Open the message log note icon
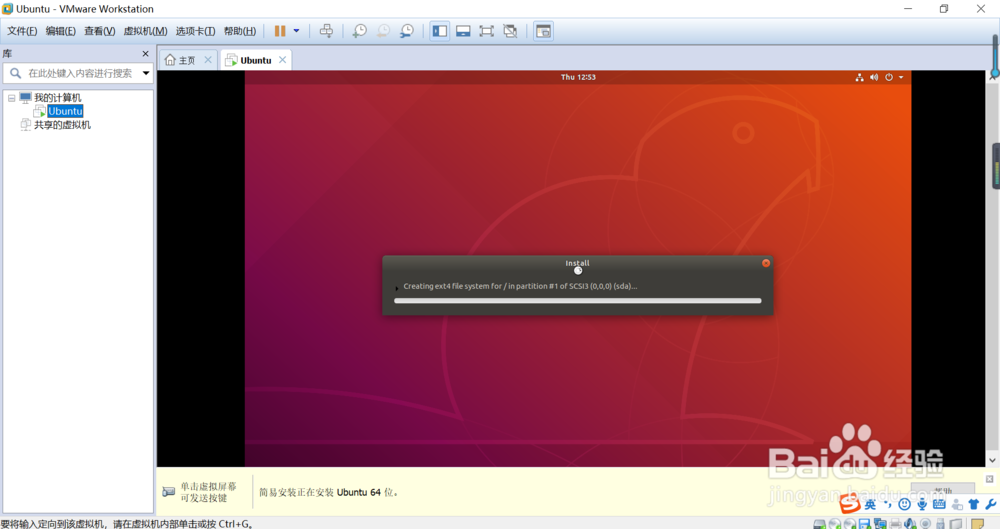Image resolution: width=1000 pixels, height=529 pixels. [x=977, y=524]
